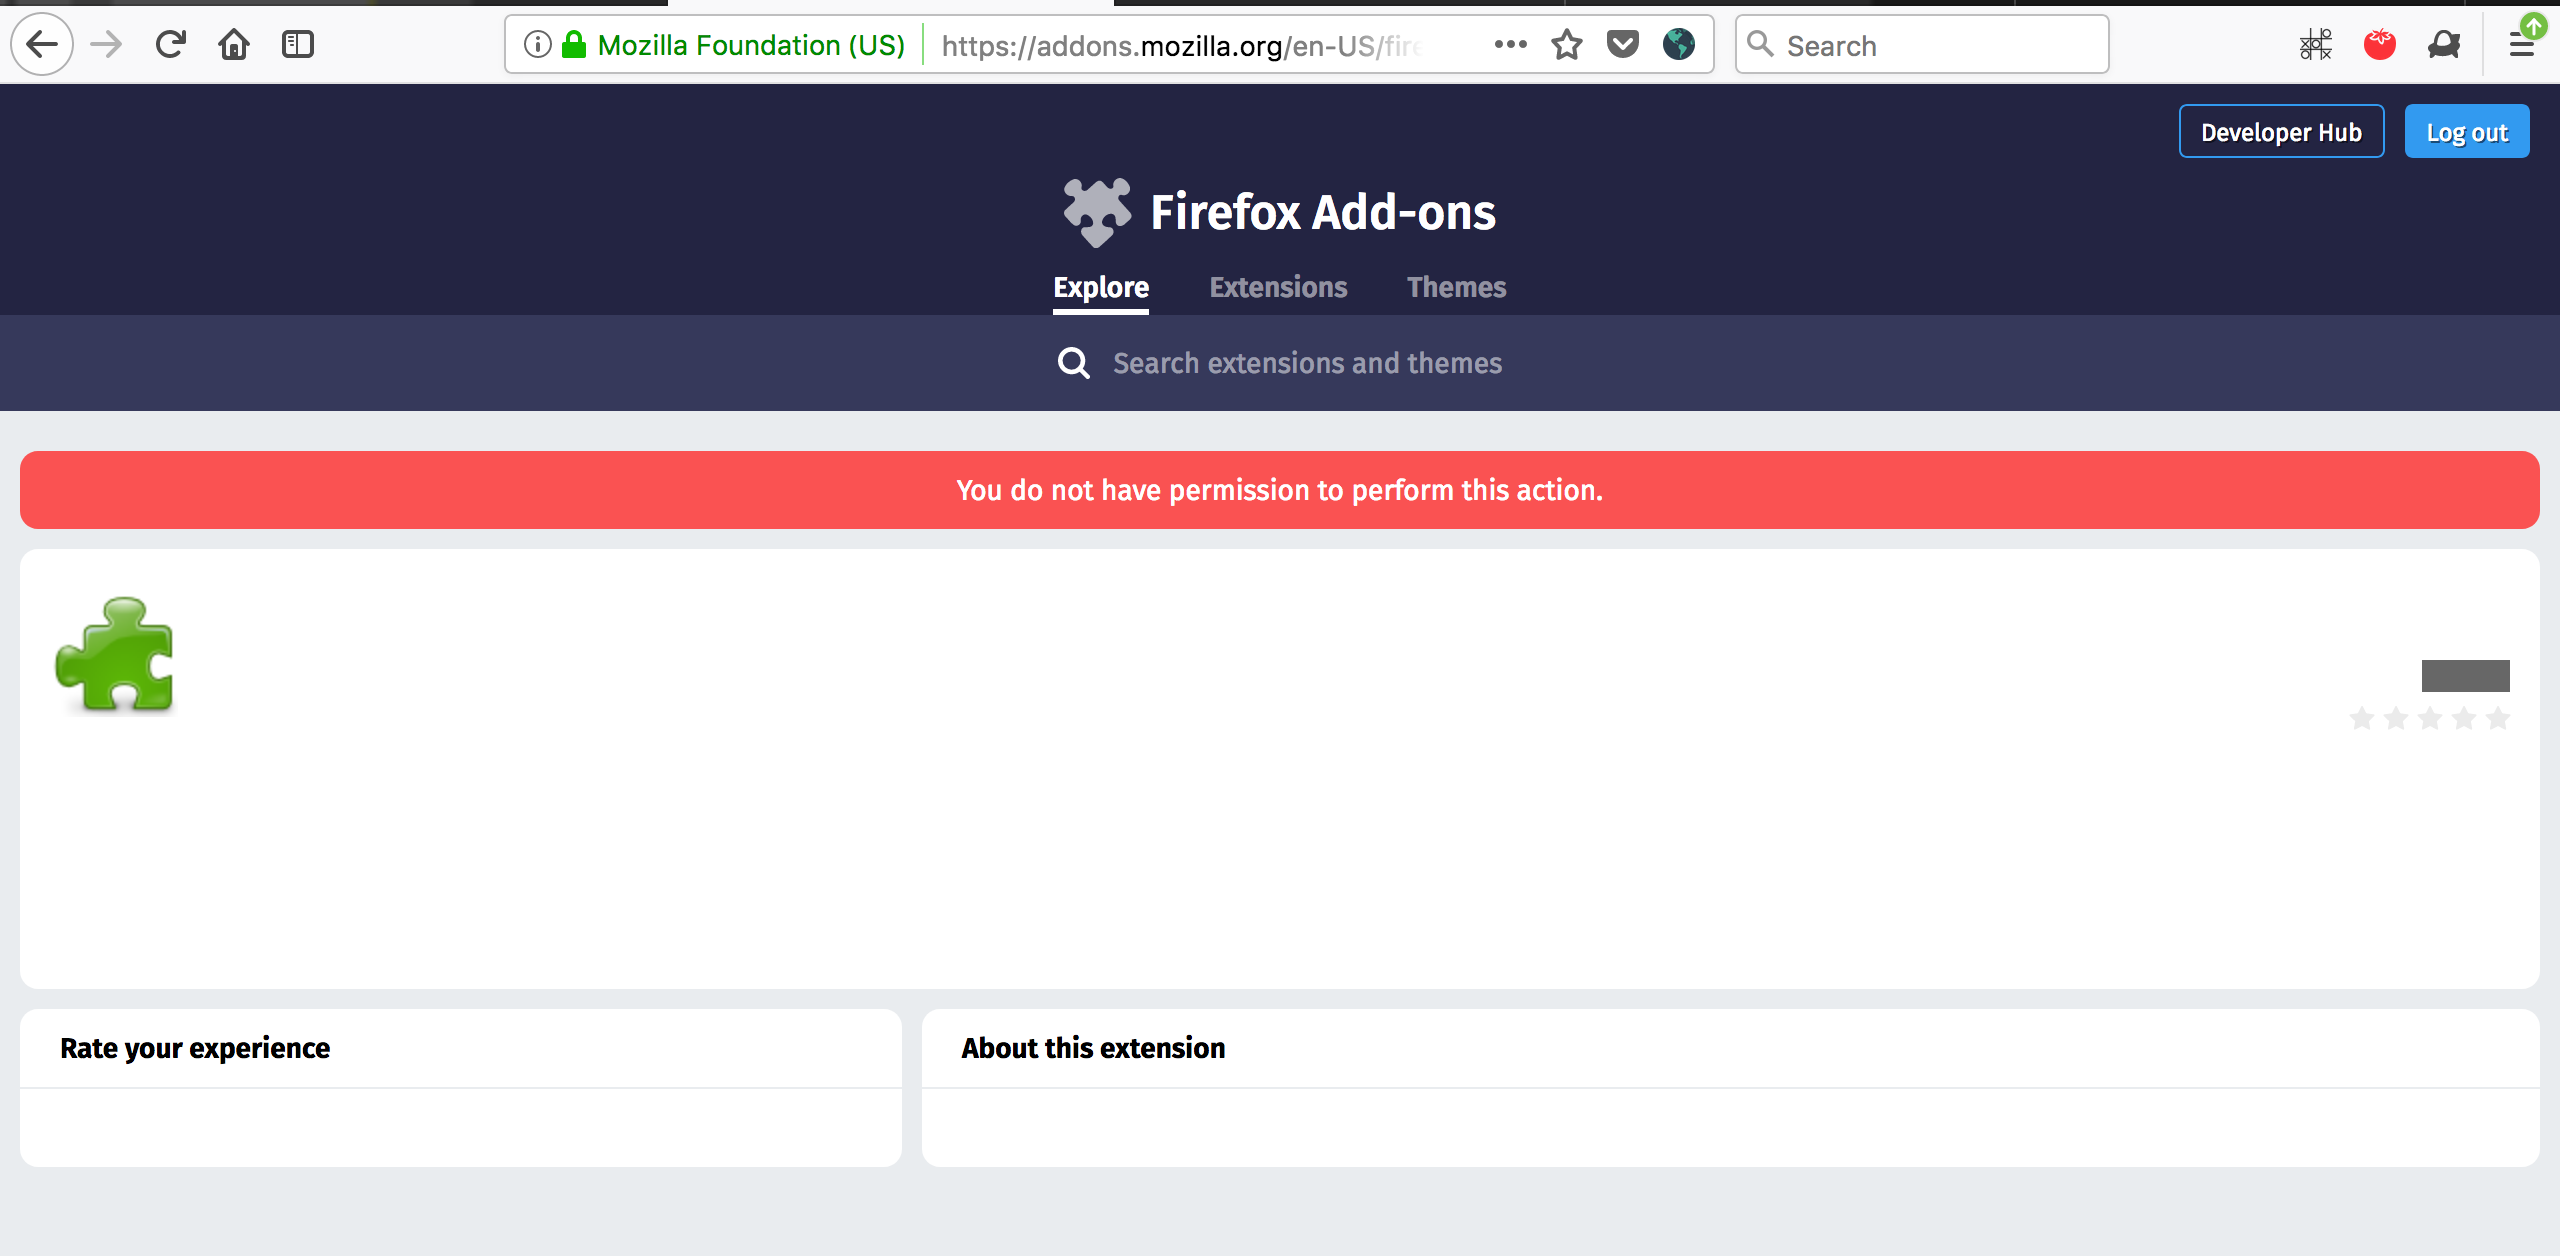The width and height of the screenshot is (2560, 1256).
Task: Click the permission error banner message
Action: point(1279,490)
